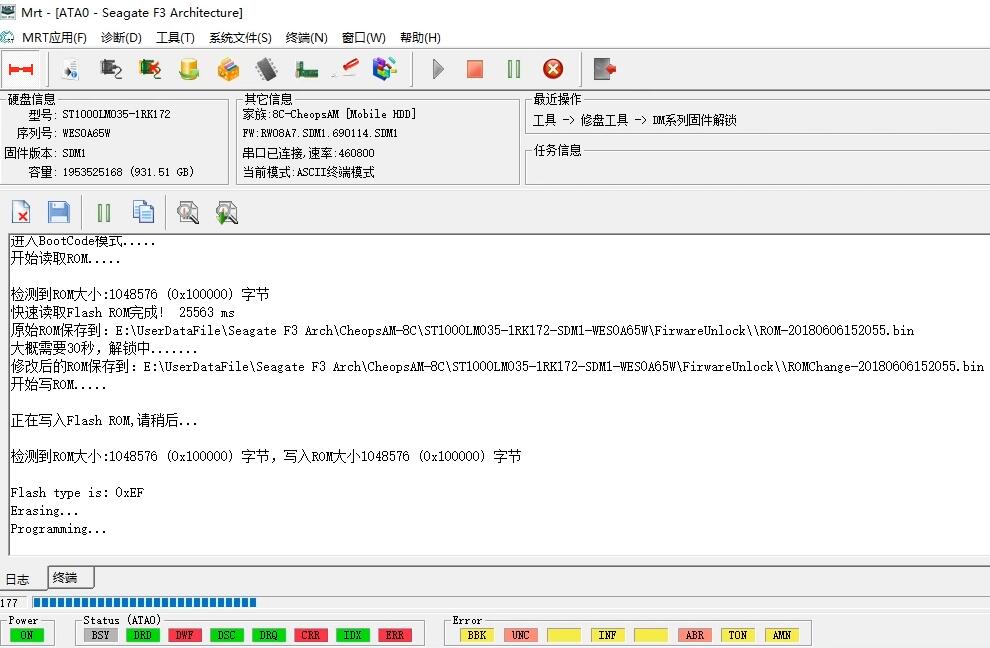Open the document utility icon in main toolbar

tap(71, 69)
